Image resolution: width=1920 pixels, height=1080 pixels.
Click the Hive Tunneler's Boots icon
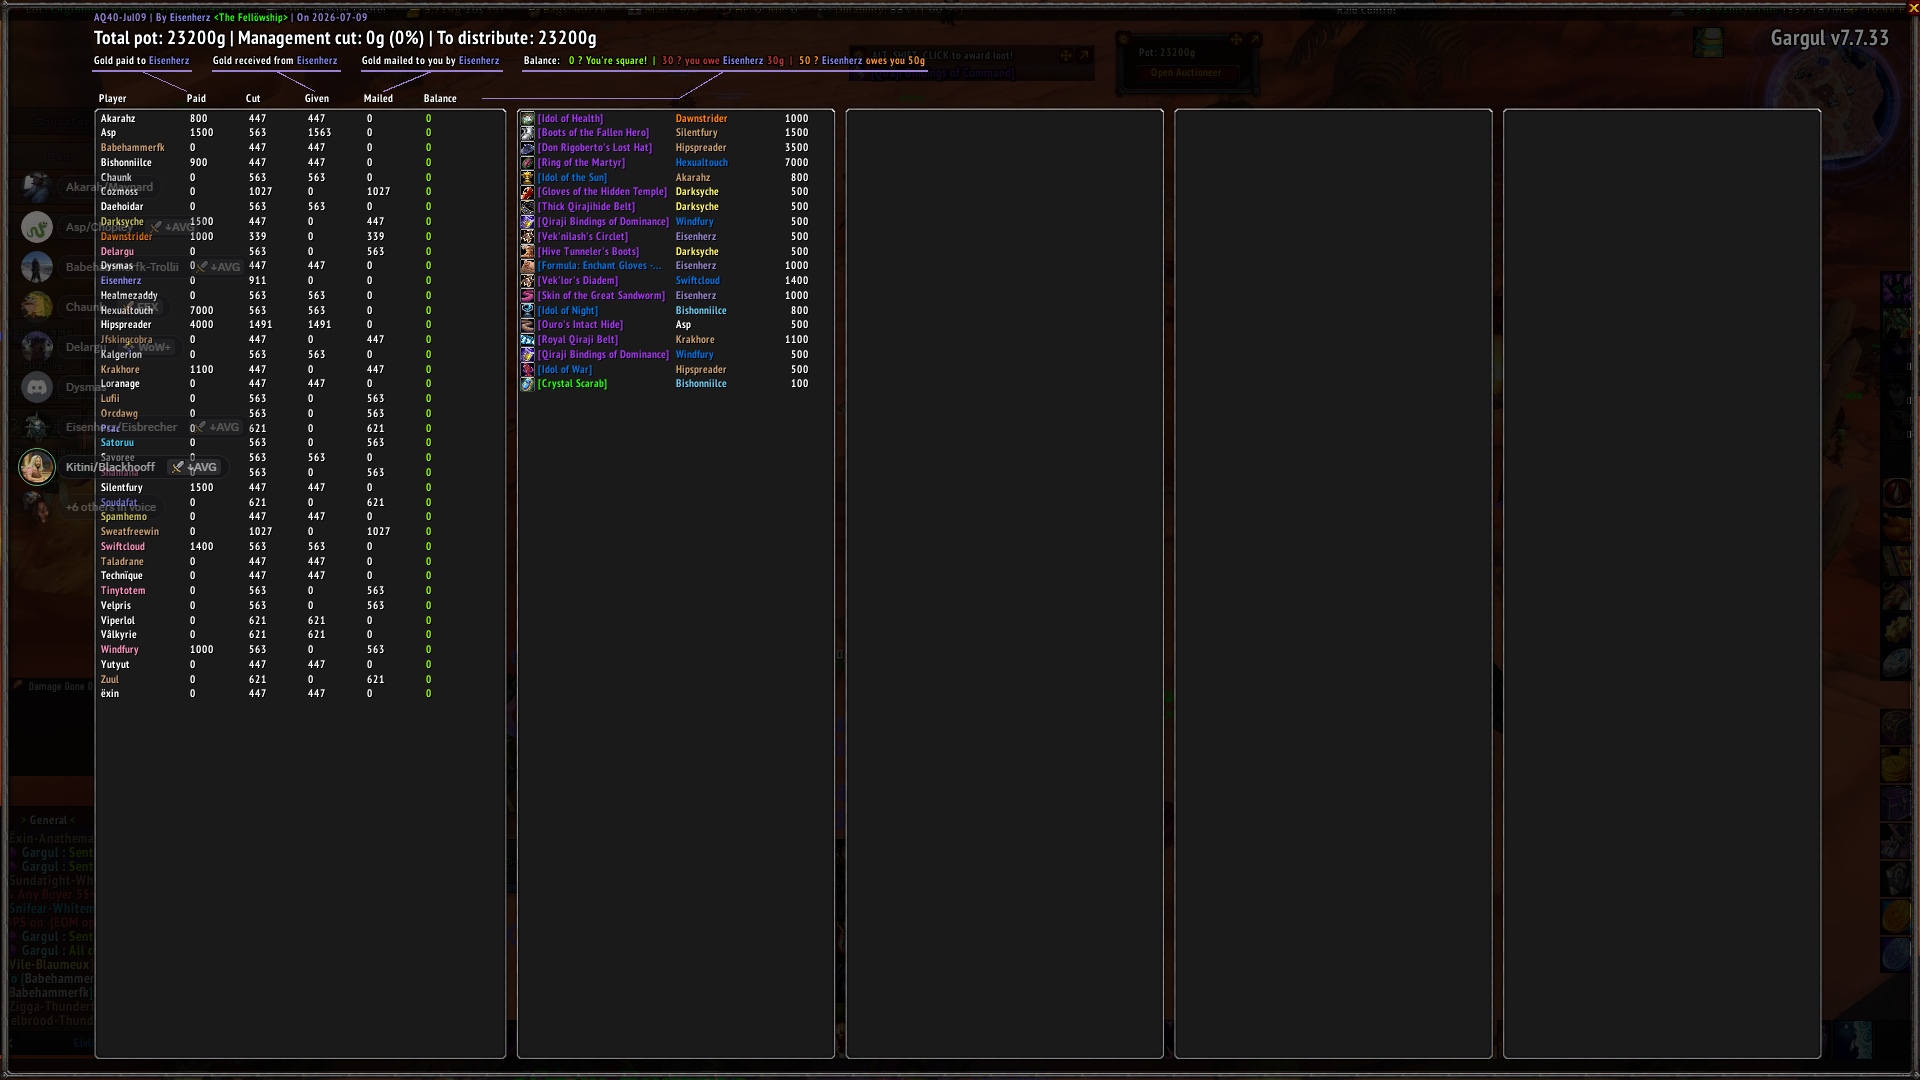[527, 252]
